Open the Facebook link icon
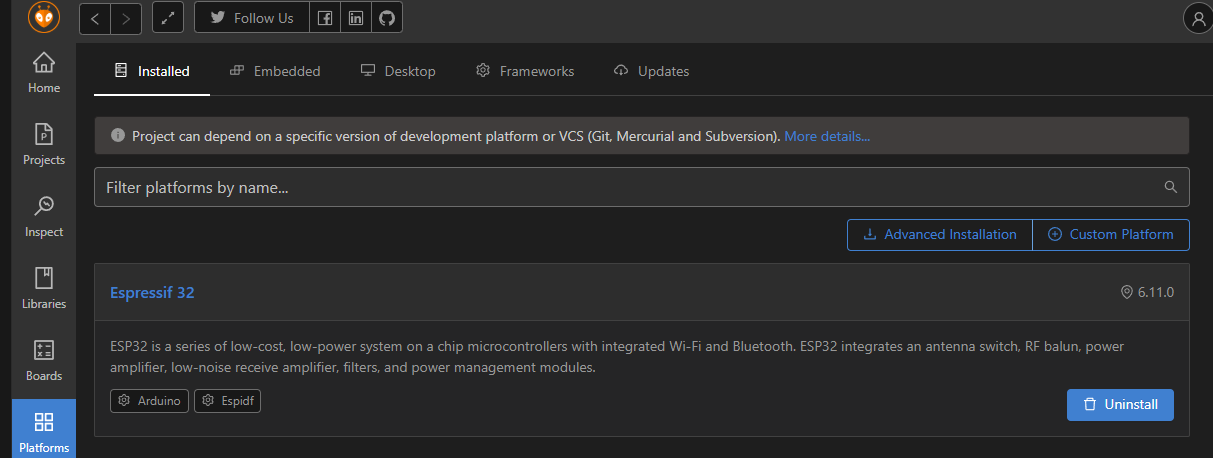The height and width of the screenshot is (458, 1213). 324,18
